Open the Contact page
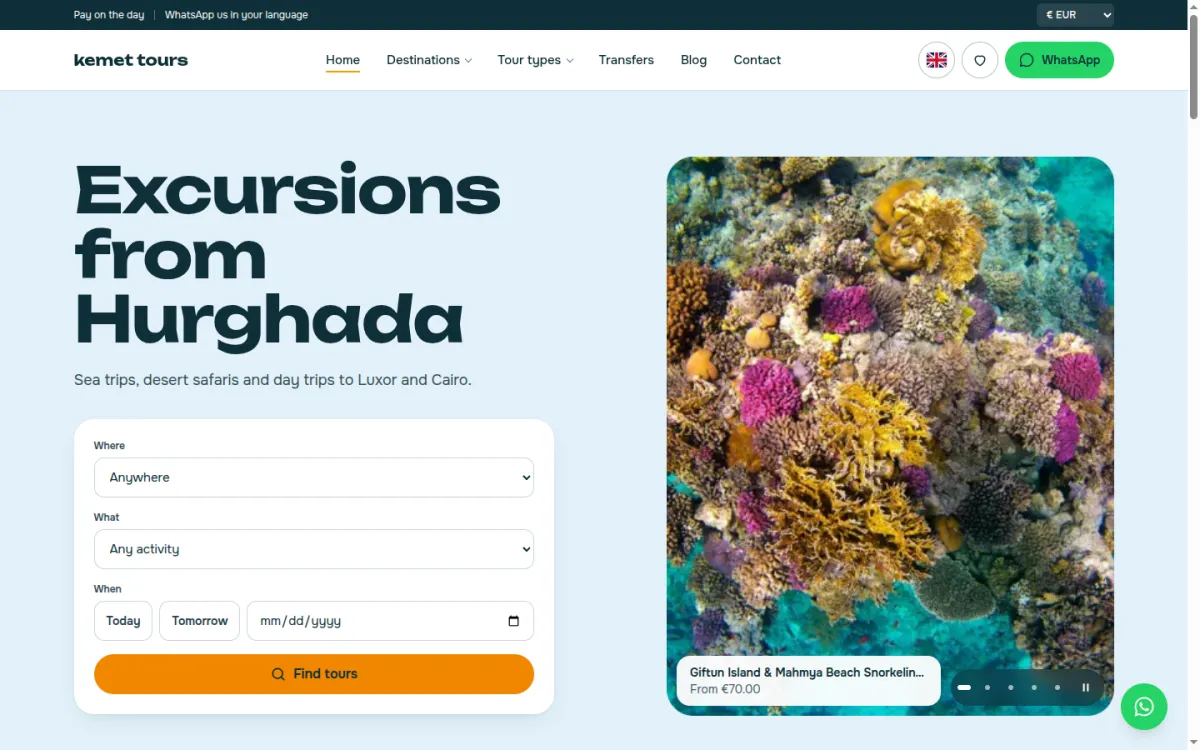The width and height of the screenshot is (1200, 750). 757,60
